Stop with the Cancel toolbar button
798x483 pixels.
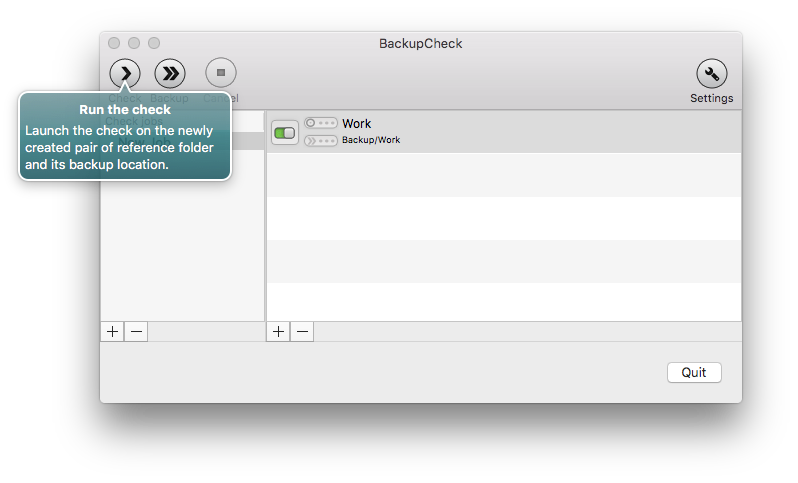221,72
